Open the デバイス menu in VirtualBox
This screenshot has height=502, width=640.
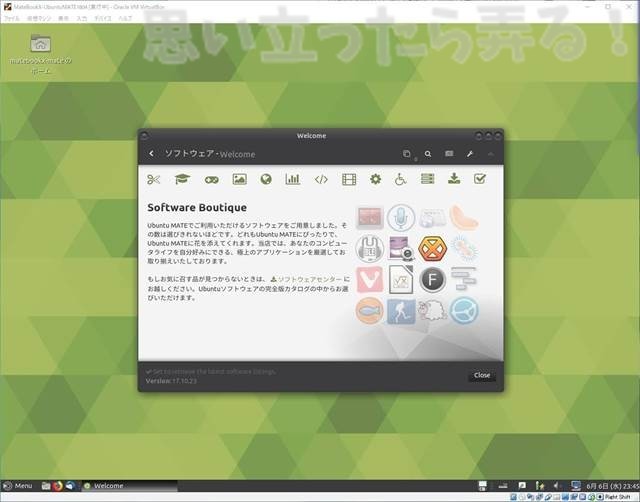103,18
